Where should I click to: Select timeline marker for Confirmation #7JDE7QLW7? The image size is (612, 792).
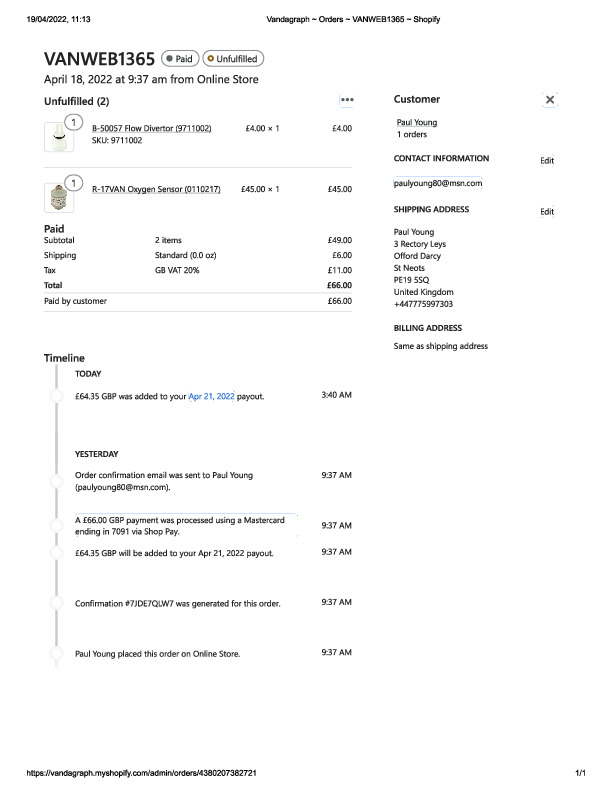coord(57,604)
